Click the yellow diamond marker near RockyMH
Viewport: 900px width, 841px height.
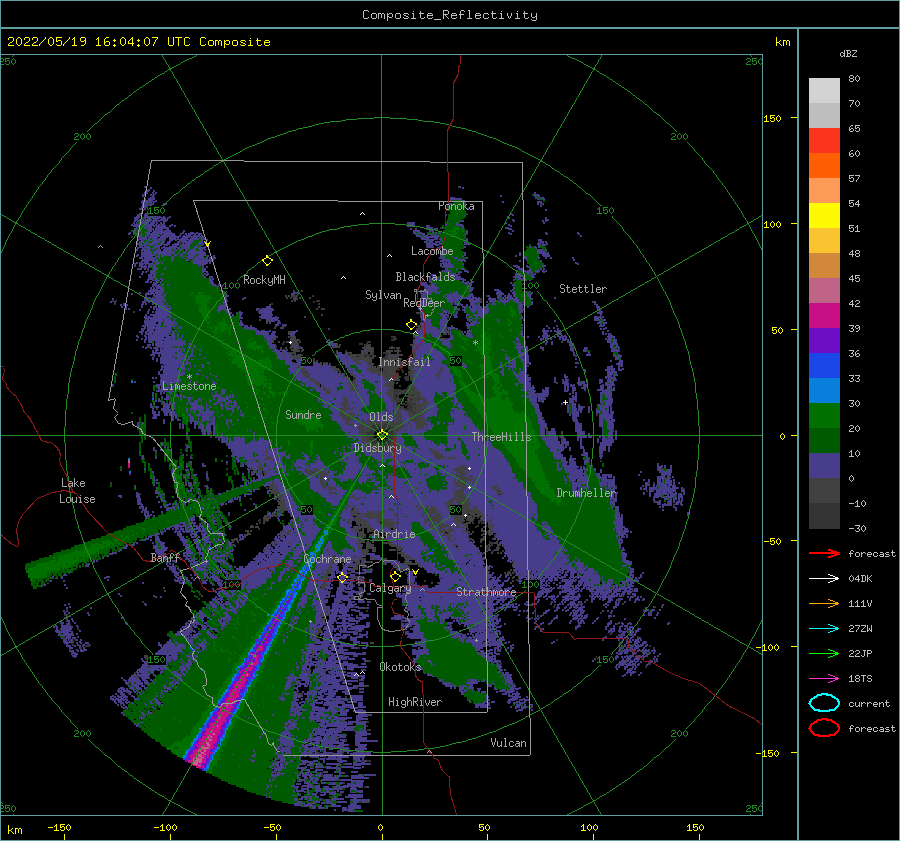tap(267, 261)
